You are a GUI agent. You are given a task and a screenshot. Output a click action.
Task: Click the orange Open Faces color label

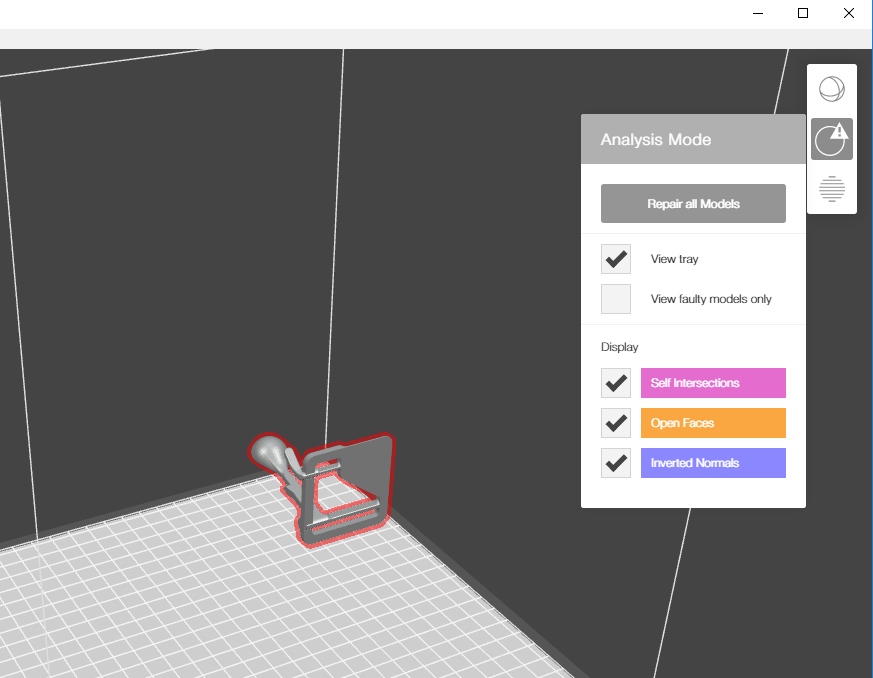[x=713, y=423]
